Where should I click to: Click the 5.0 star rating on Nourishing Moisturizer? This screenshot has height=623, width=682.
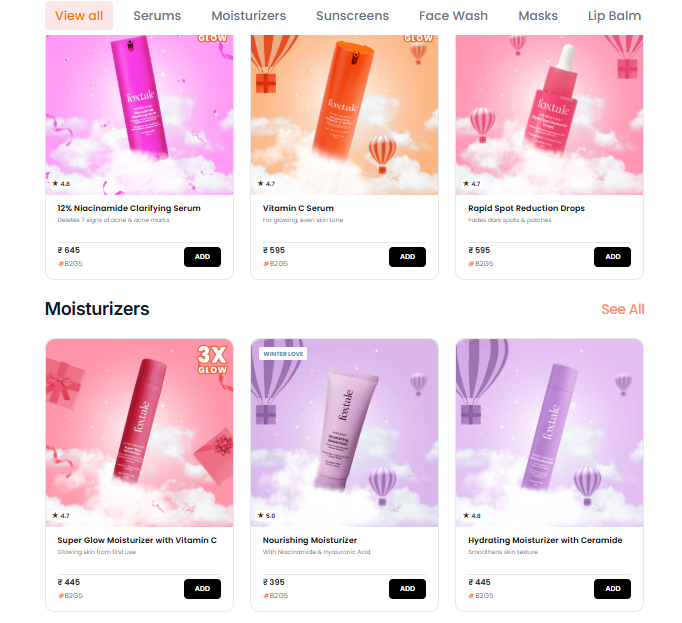pyautogui.click(x=266, y=516)
